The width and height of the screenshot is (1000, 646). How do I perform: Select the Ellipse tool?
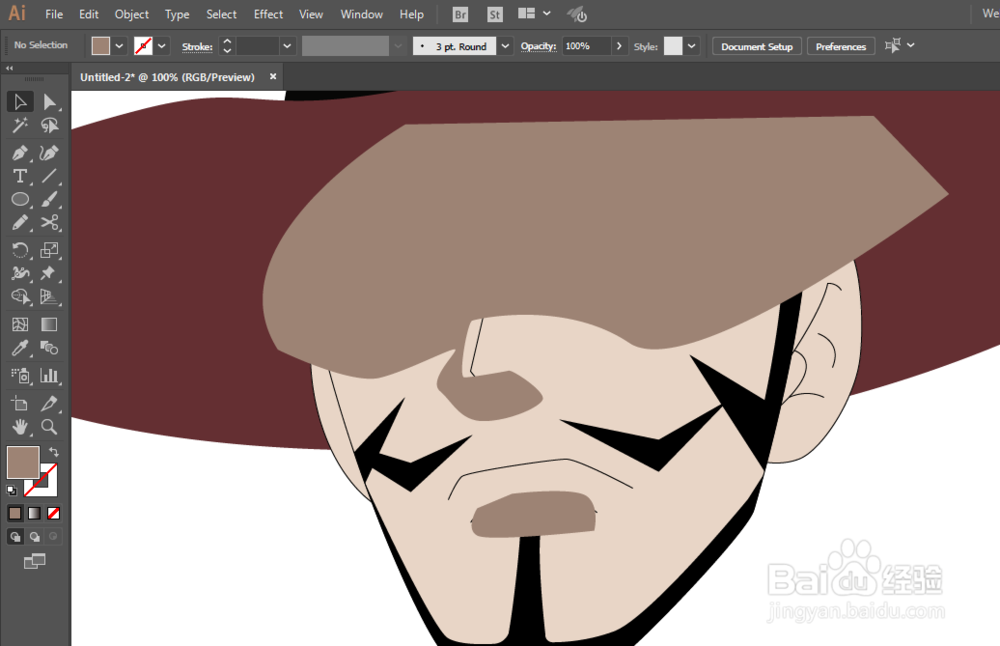(x=20, y=200)
